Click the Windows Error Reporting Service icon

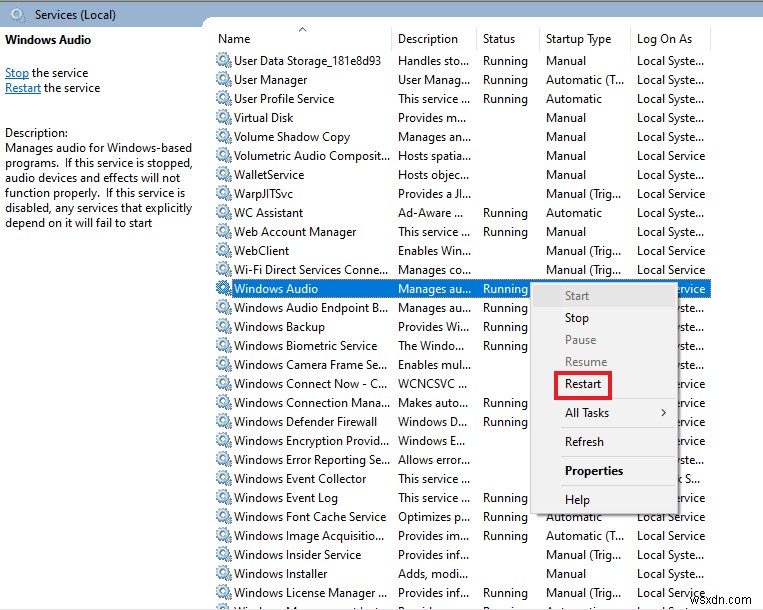(223, 459)
